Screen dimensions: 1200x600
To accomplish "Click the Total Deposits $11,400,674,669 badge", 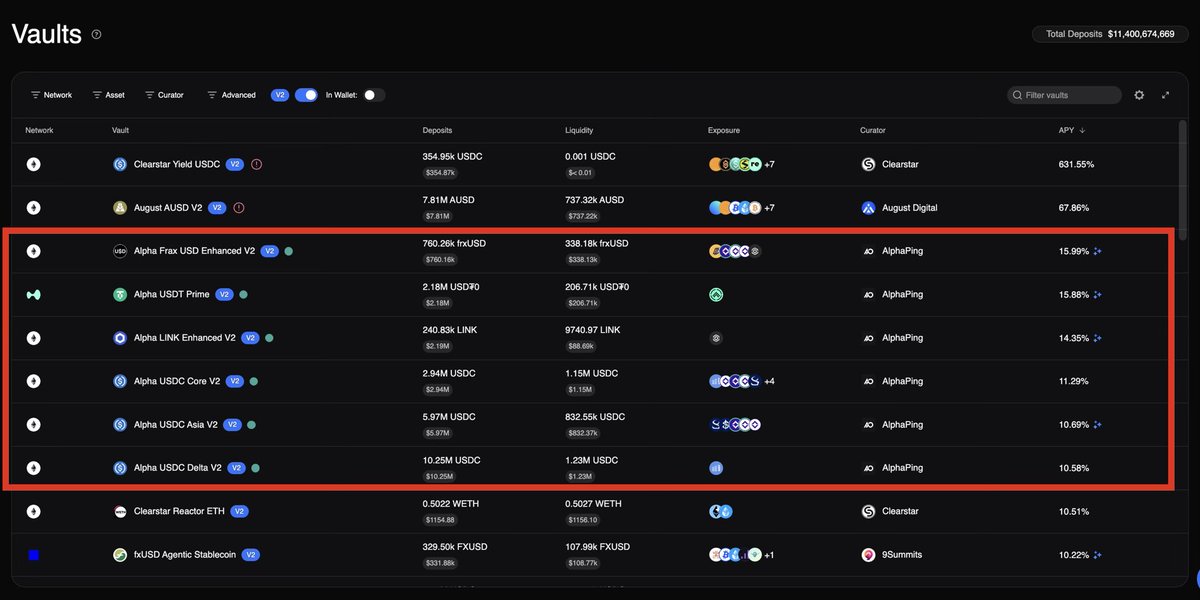I will pos(1110,34).
